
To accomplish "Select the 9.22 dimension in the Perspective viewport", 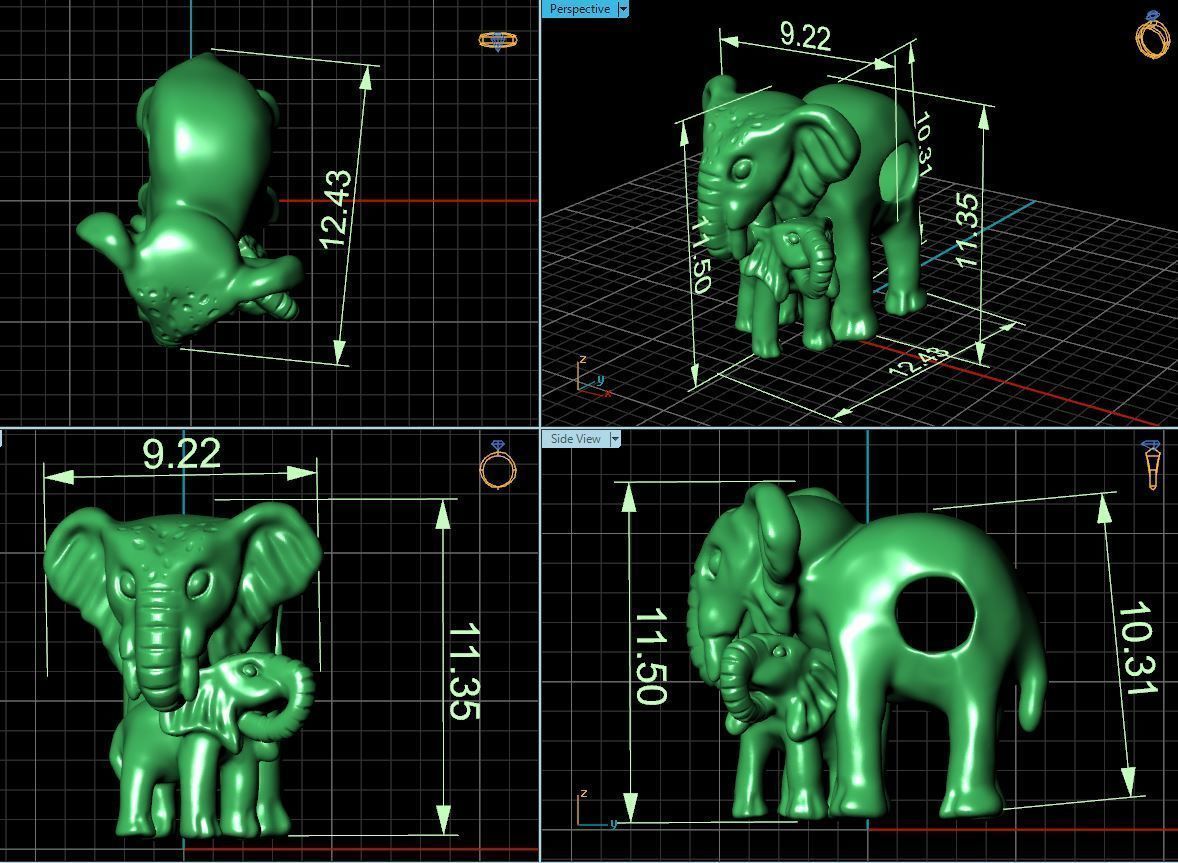I will point(805,36).
